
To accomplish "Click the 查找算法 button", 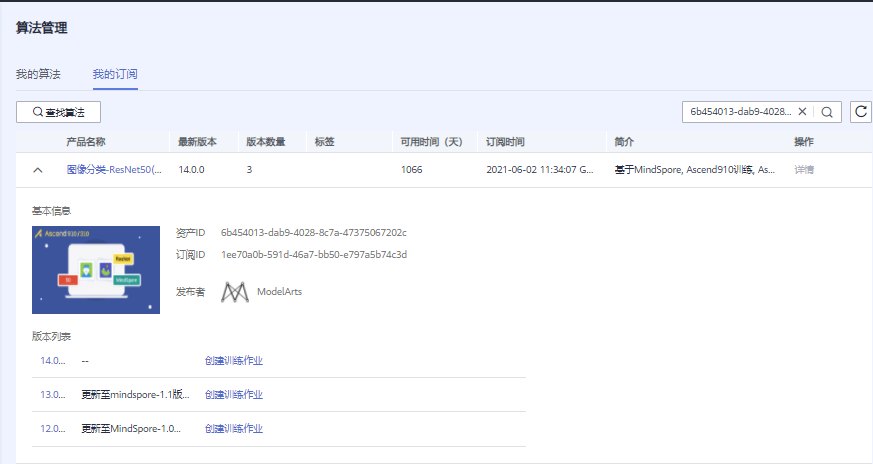I will tap(59, 112).
